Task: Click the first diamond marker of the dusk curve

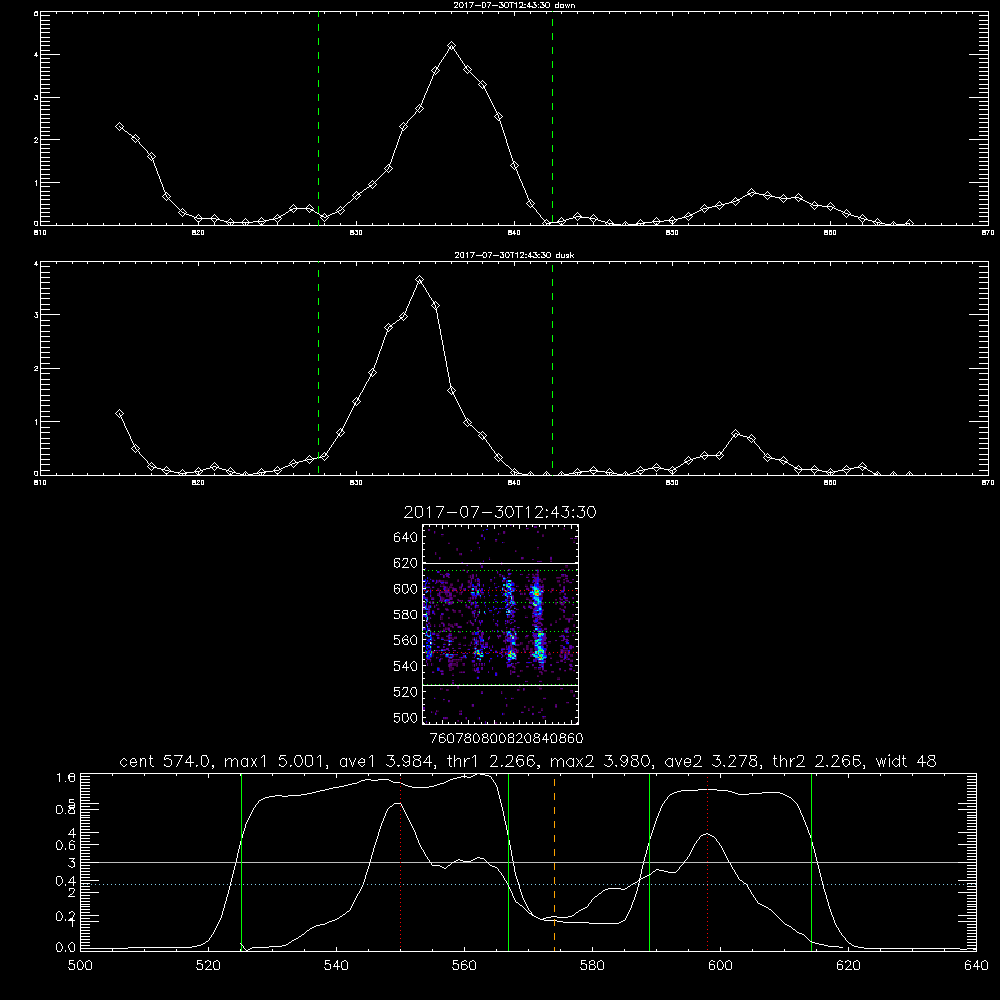Action: click(x=119, y=413)
